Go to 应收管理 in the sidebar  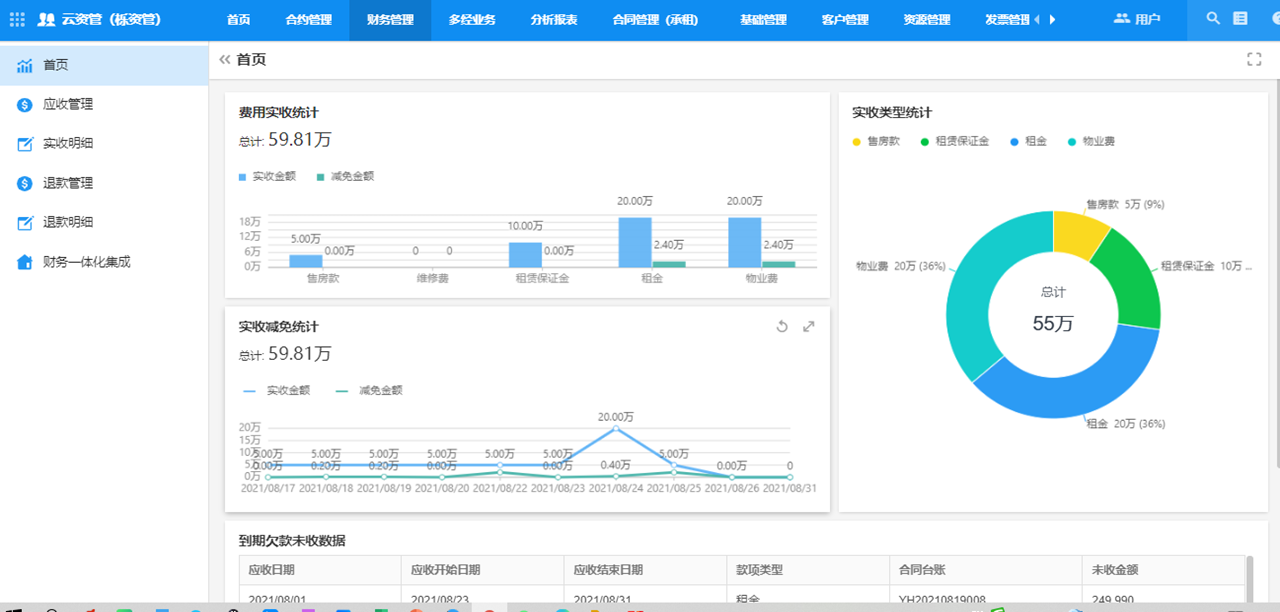(x=68, y=104)
